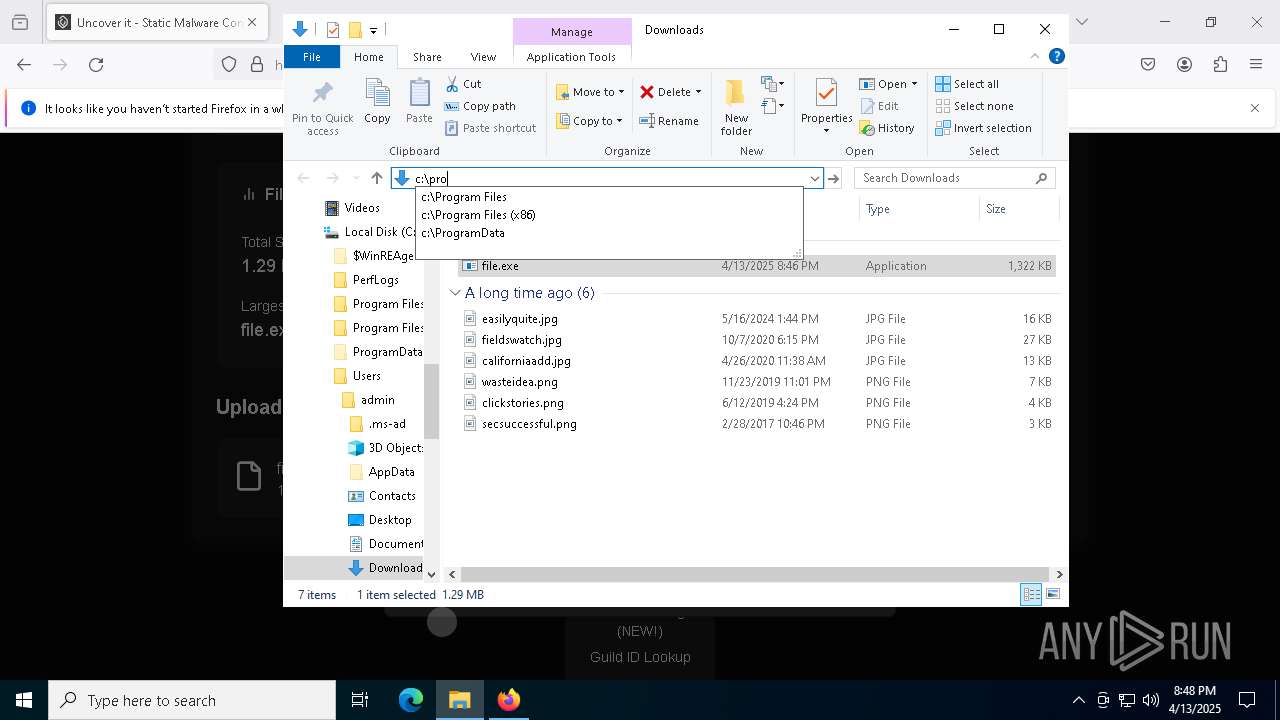Click the quick access toolbar customize arrow
The image size is (1280, 720).
point(373,30)
